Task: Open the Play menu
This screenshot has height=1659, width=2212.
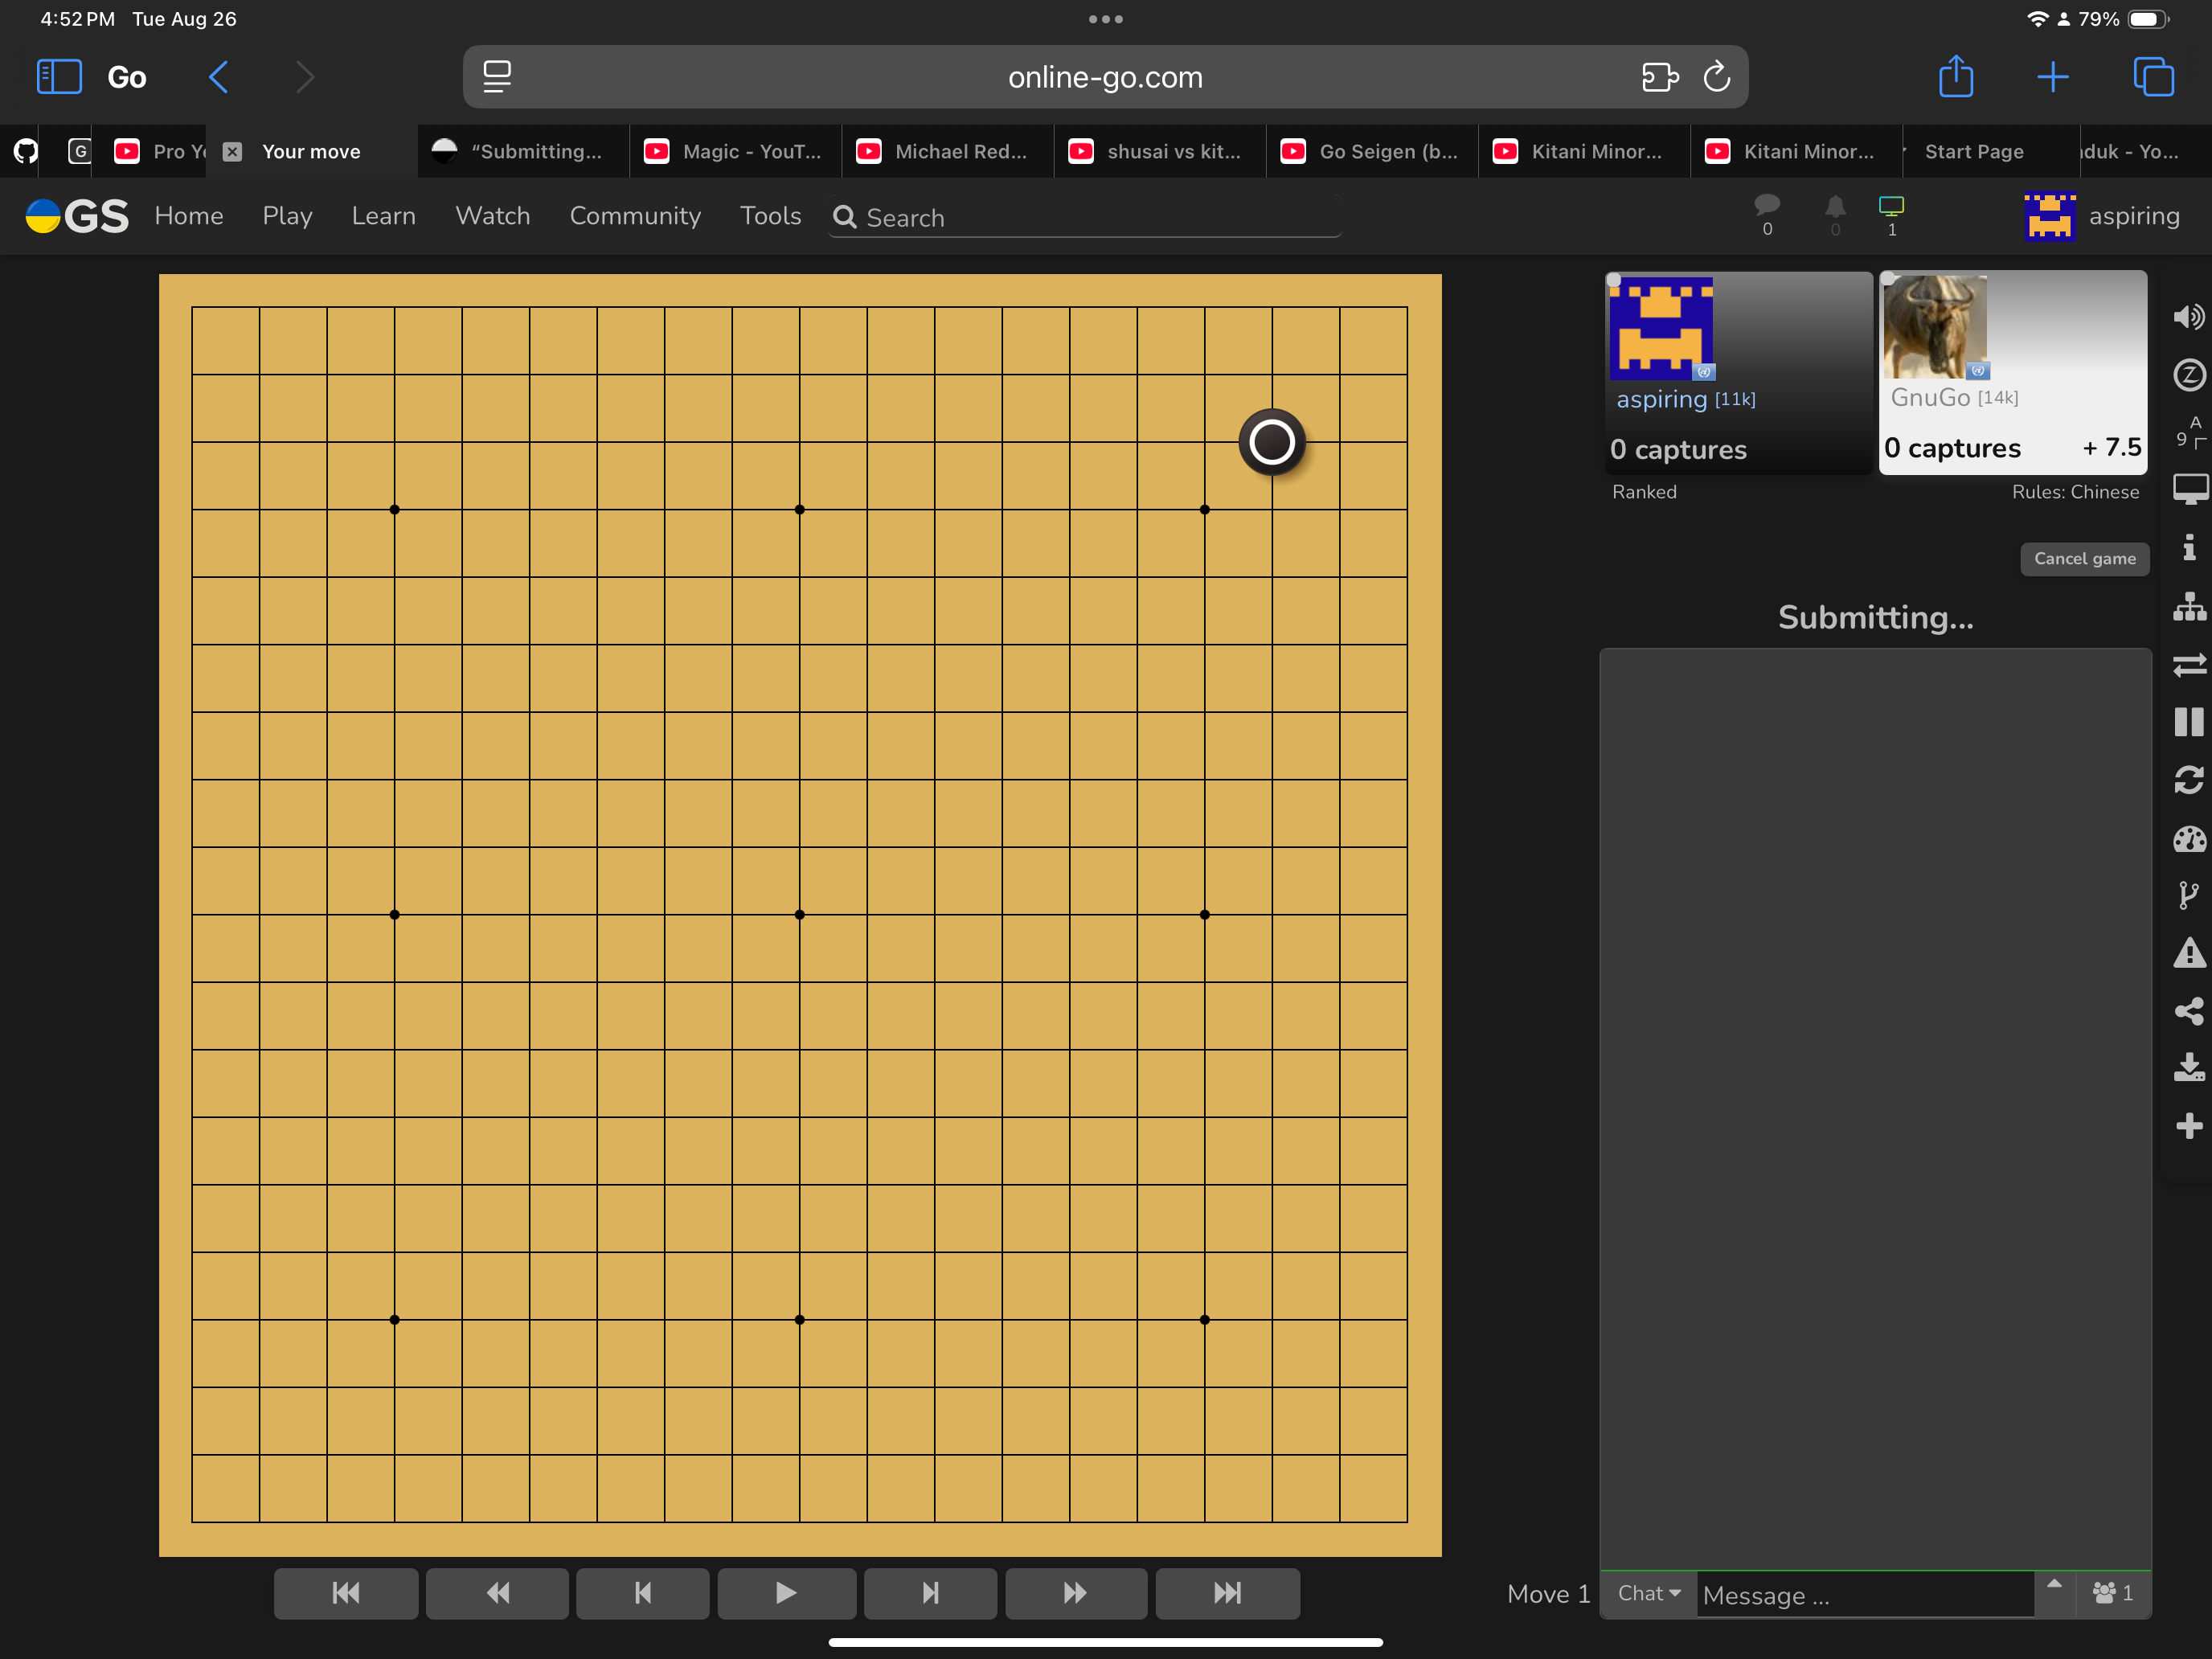Action: click(287, 216)
